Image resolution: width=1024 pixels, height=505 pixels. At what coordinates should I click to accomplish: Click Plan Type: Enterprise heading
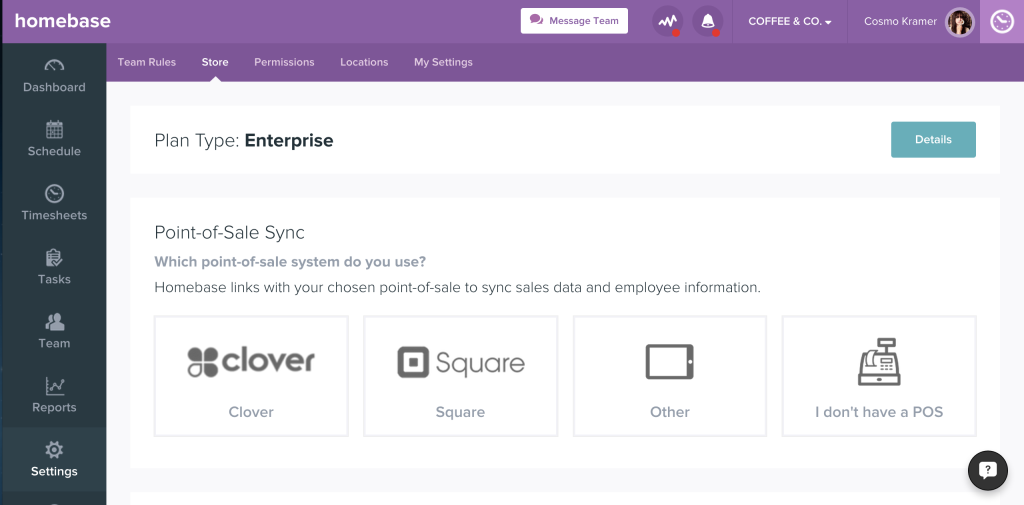point(244,140)
